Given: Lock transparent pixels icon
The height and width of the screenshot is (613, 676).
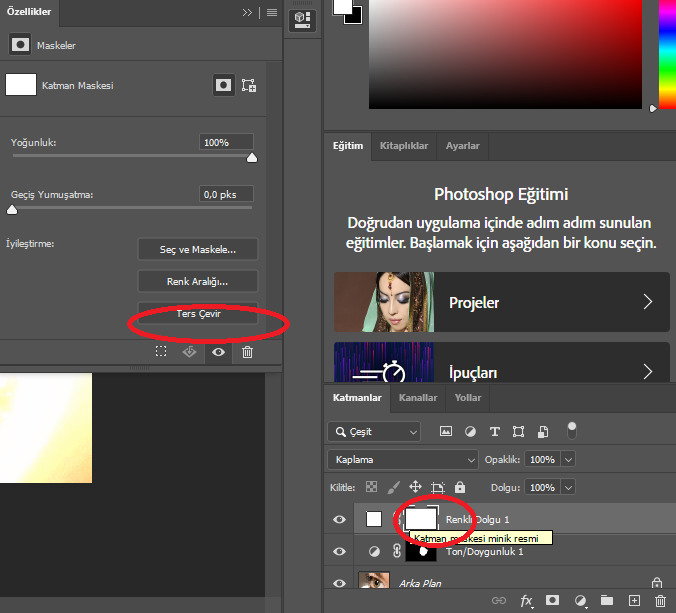Looking at the screenshot, I should (371, 487).
